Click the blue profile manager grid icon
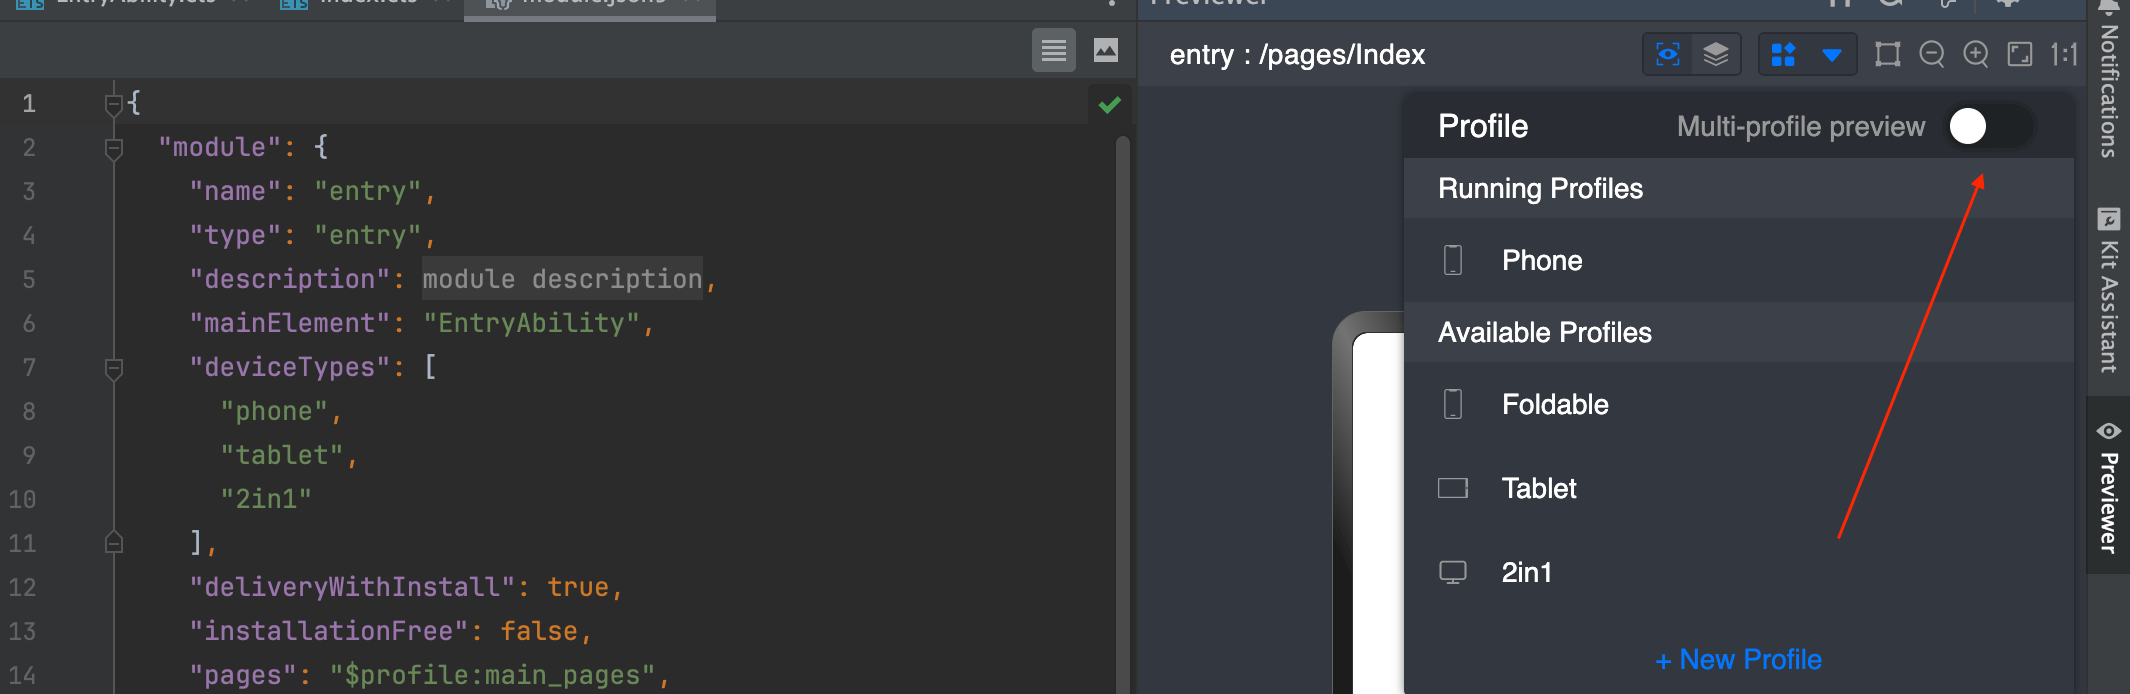 coord(1783,54)
